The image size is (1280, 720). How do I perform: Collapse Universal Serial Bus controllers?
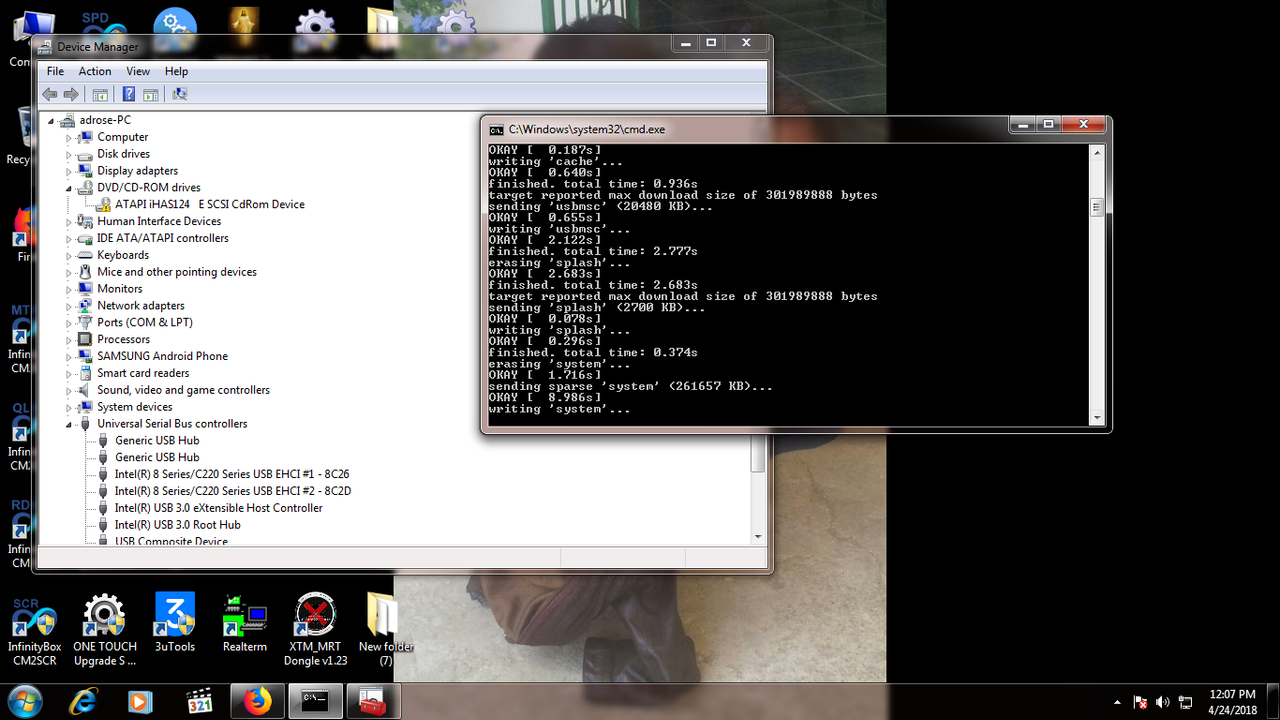[69, 423]
